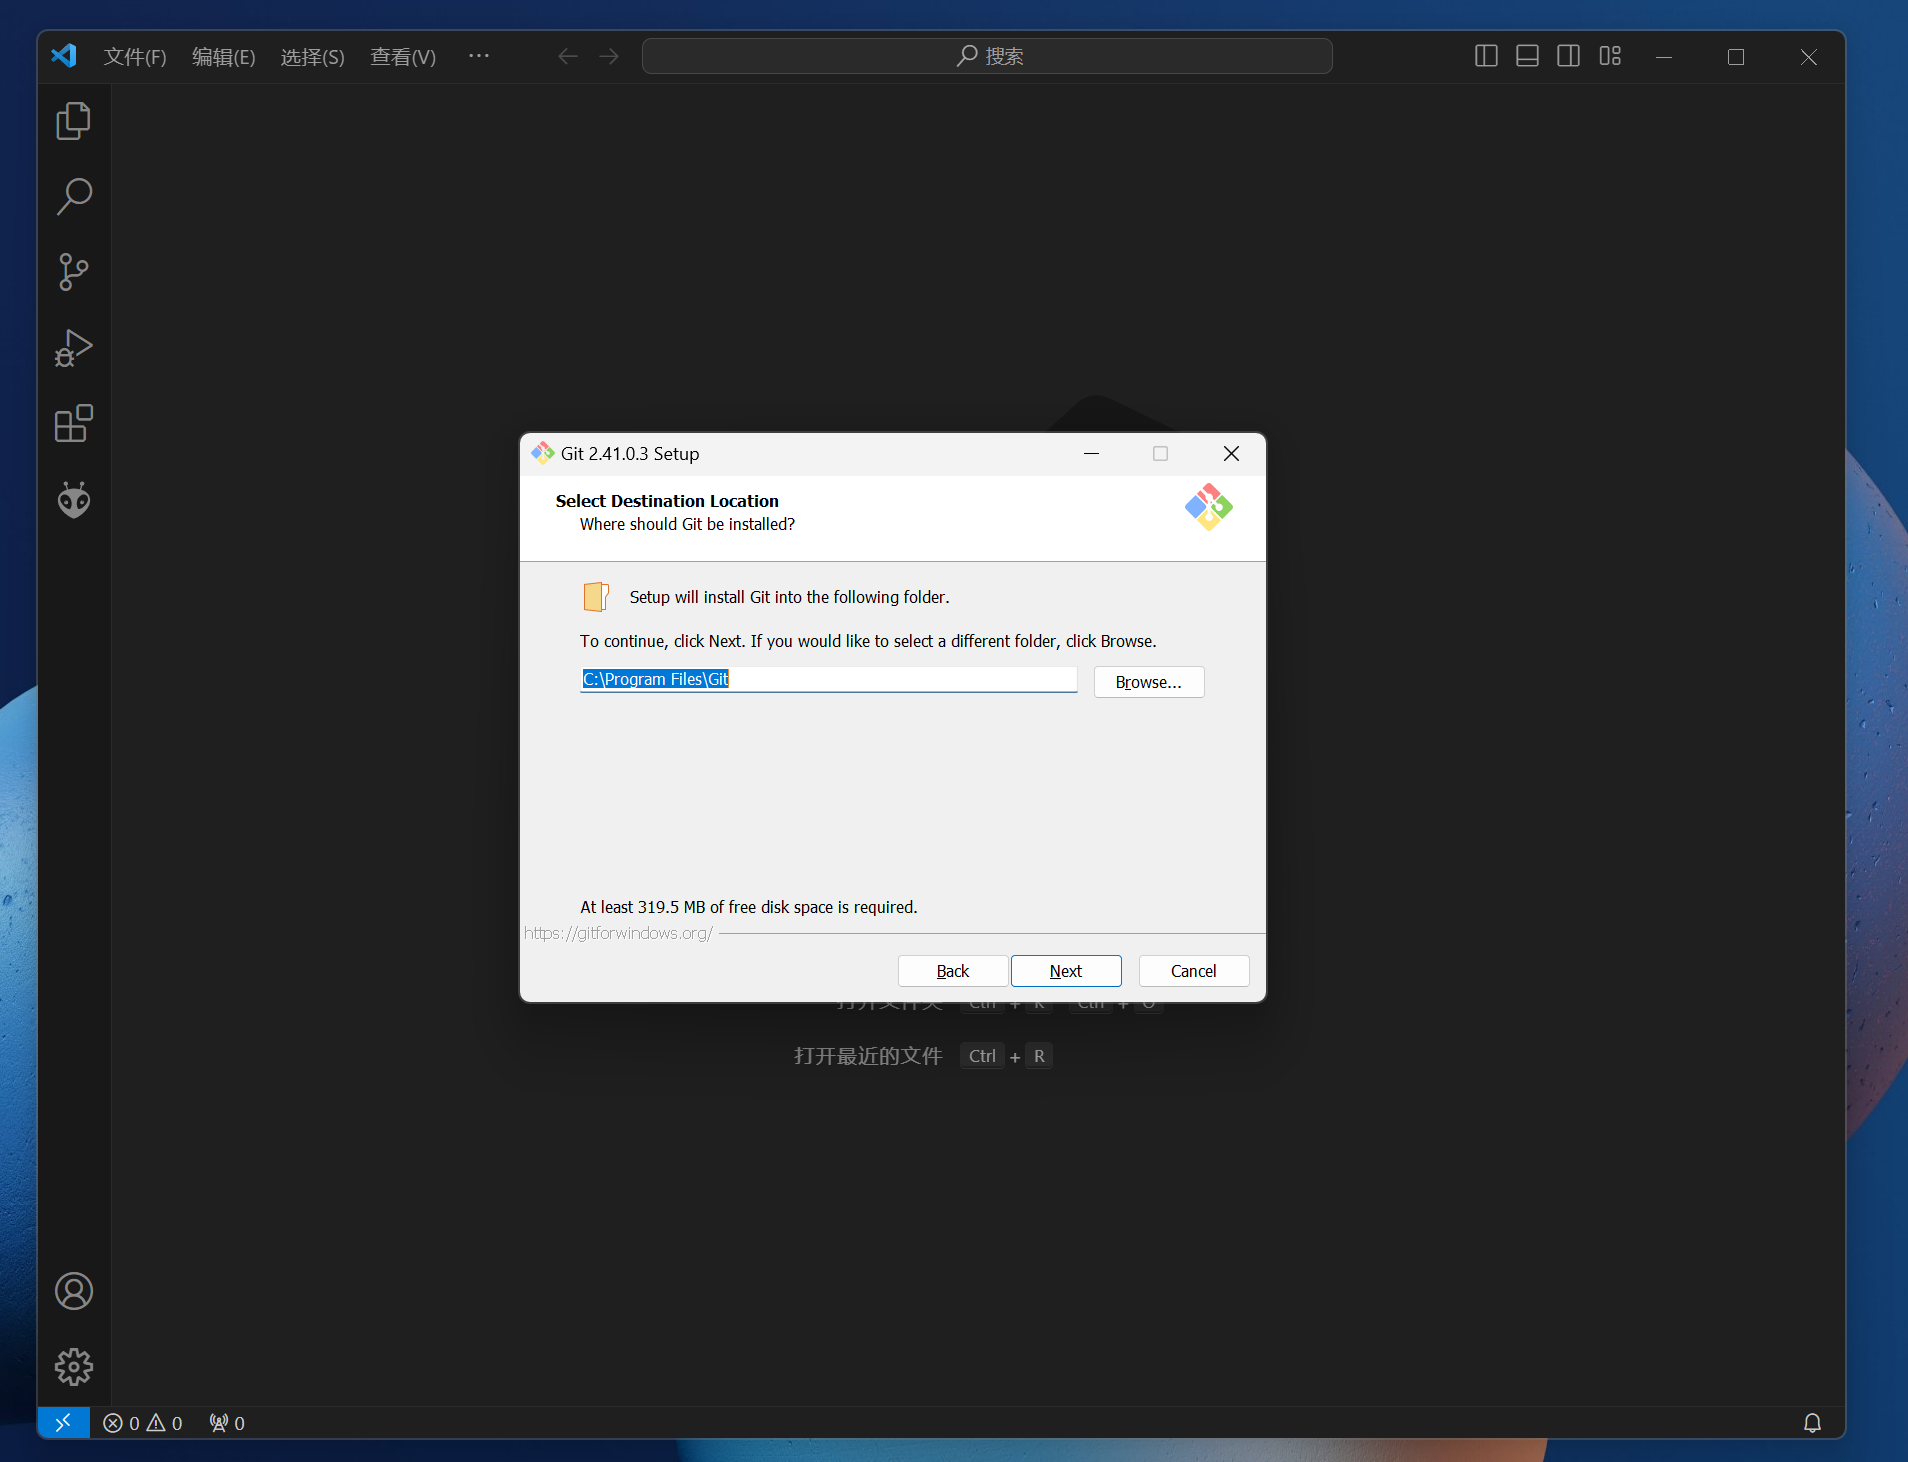Image resolution: width=1908 pixels, height=1462 pixels.
Task: Open the 编辑(E) menu
Action: (x=223, y=56)
